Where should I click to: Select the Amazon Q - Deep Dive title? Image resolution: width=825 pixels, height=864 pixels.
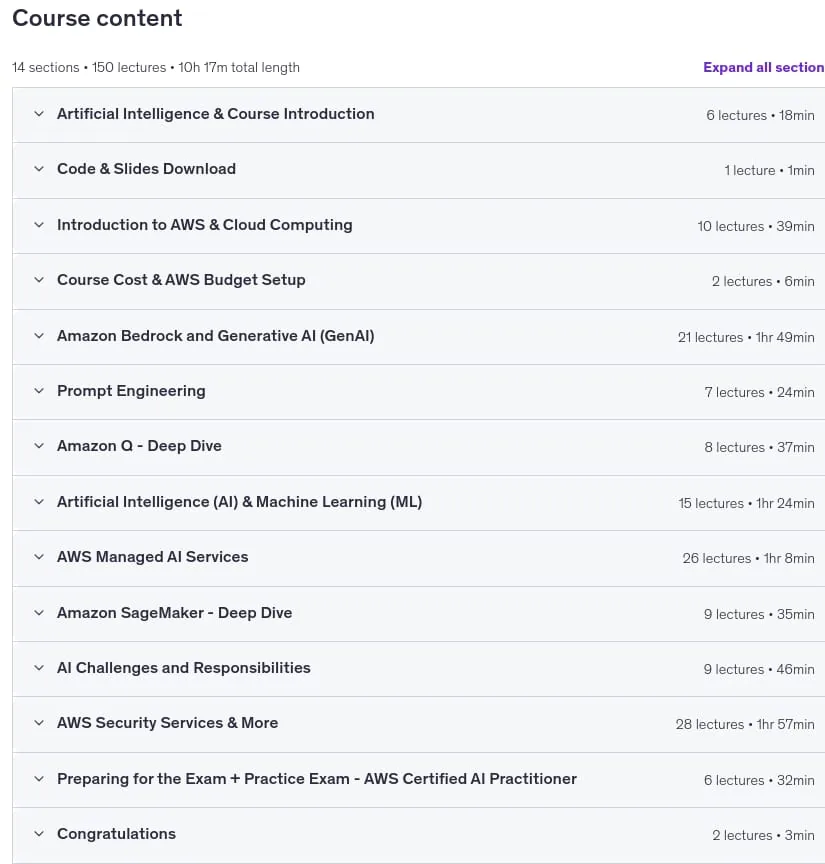139,446
